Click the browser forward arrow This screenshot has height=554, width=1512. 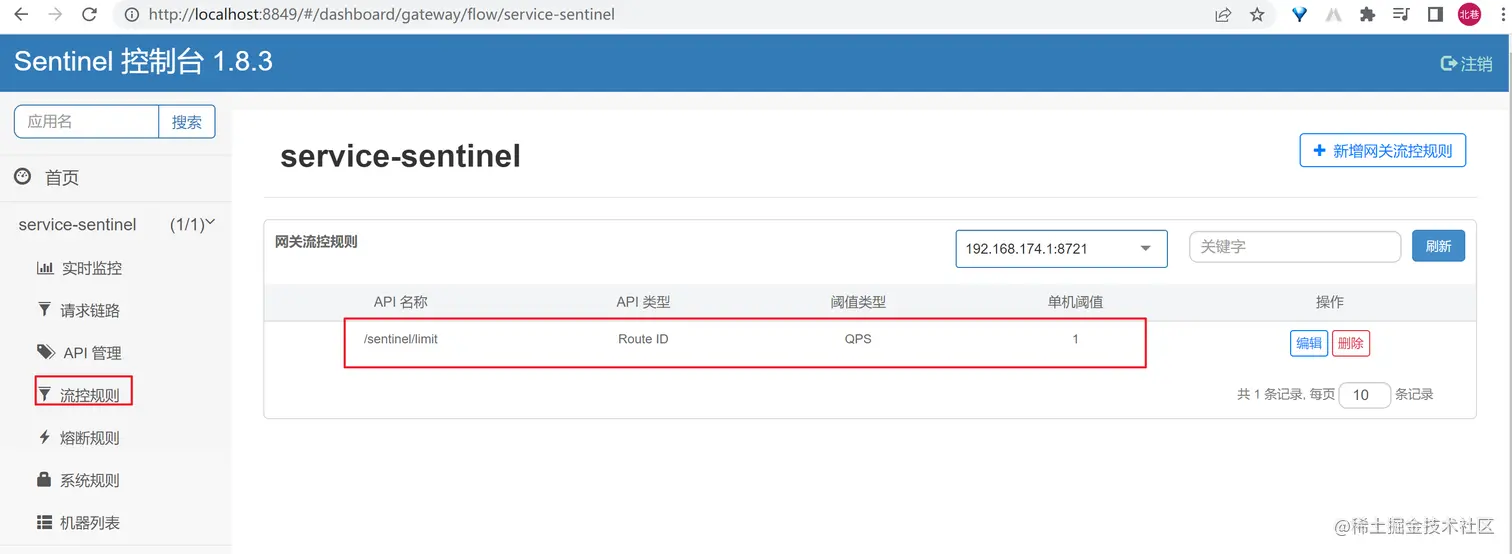coord(55,15)
